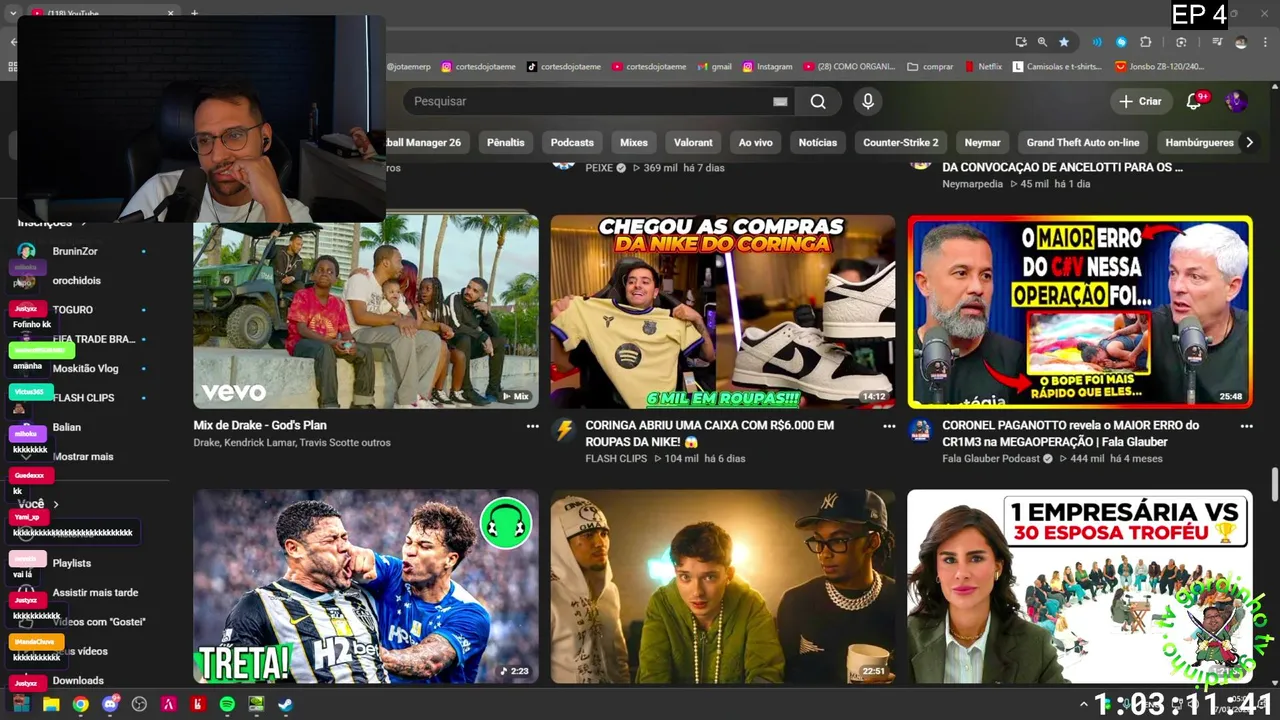1280x720 pixels.
Task: Select the Notícias filter chip
Action: click(x=818, y=142)
